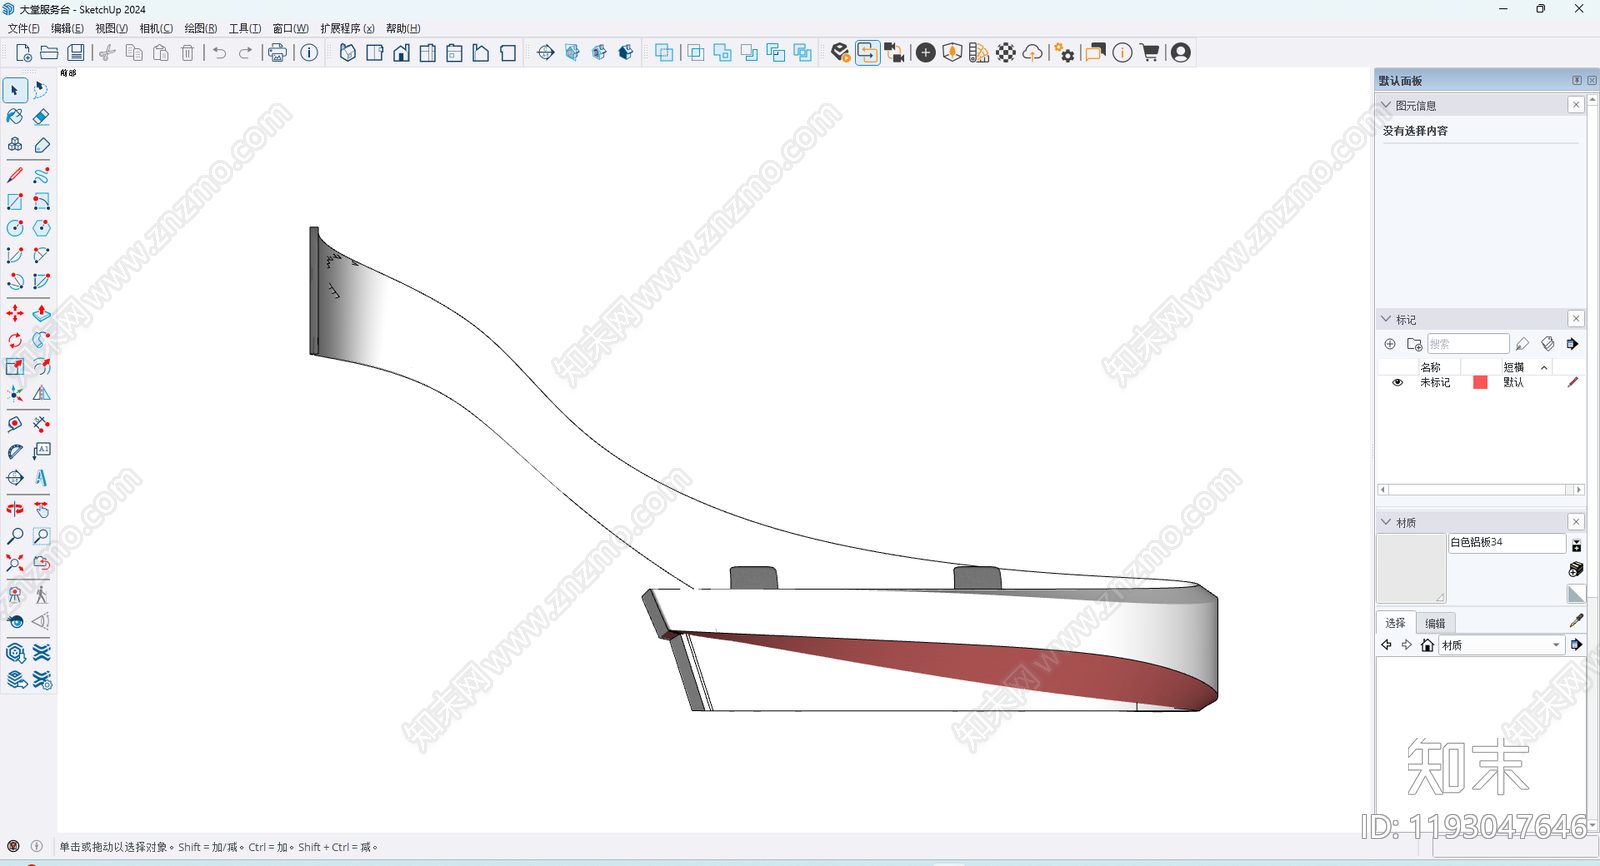Click the shopping cart icon
The image size is (1600, 866).
click(x=1150, y=53)
